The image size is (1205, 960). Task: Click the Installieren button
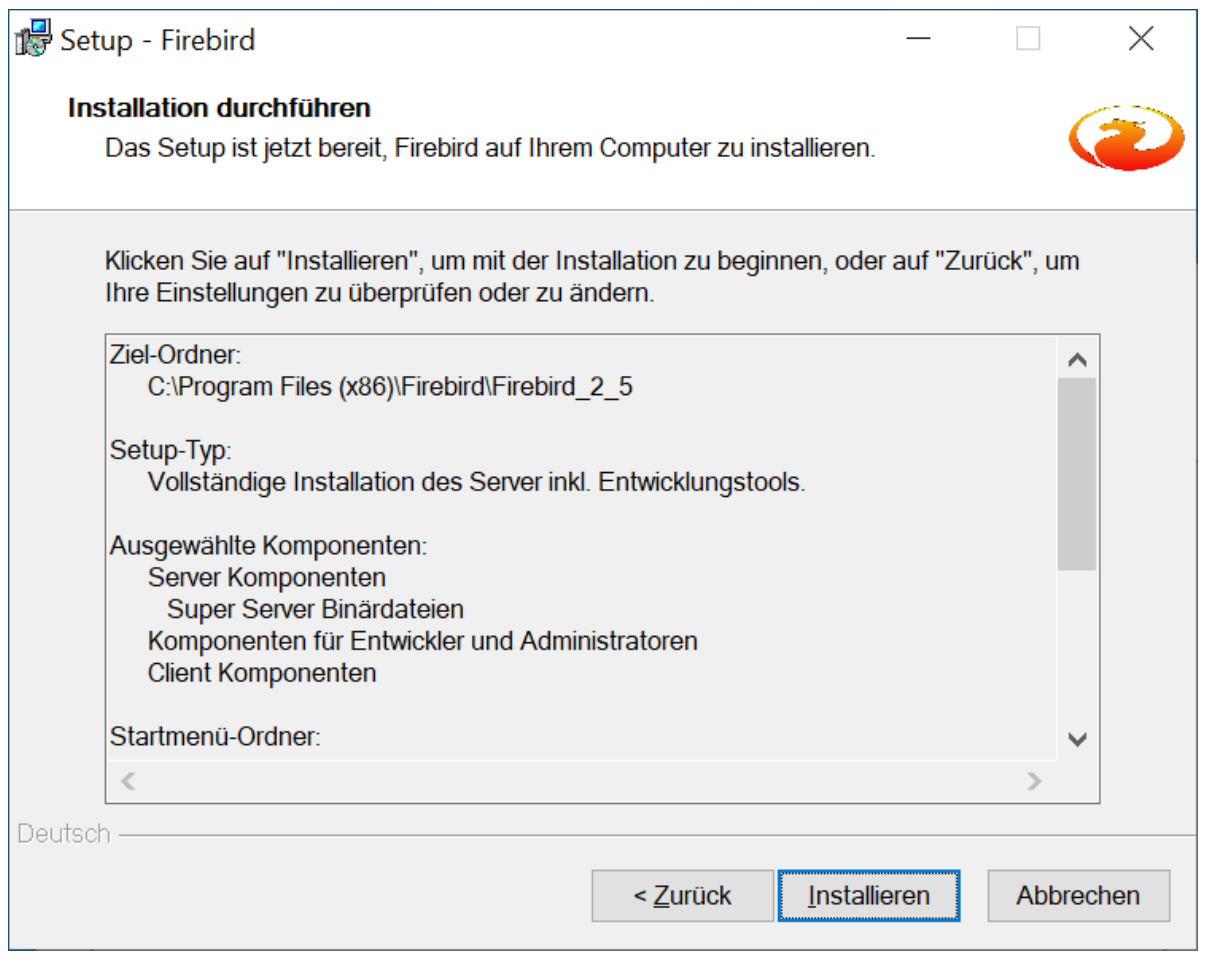coord(869,895)
